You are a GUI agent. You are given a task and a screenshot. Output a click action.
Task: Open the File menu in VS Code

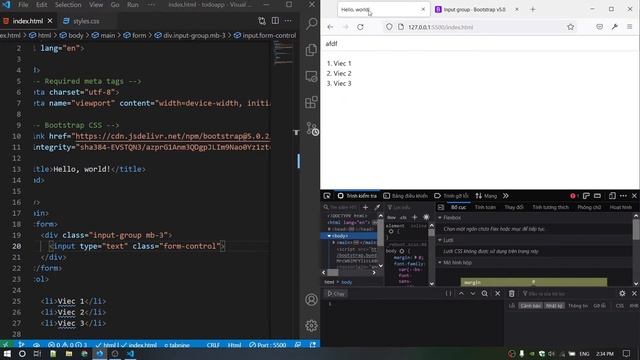click(23, 5)
